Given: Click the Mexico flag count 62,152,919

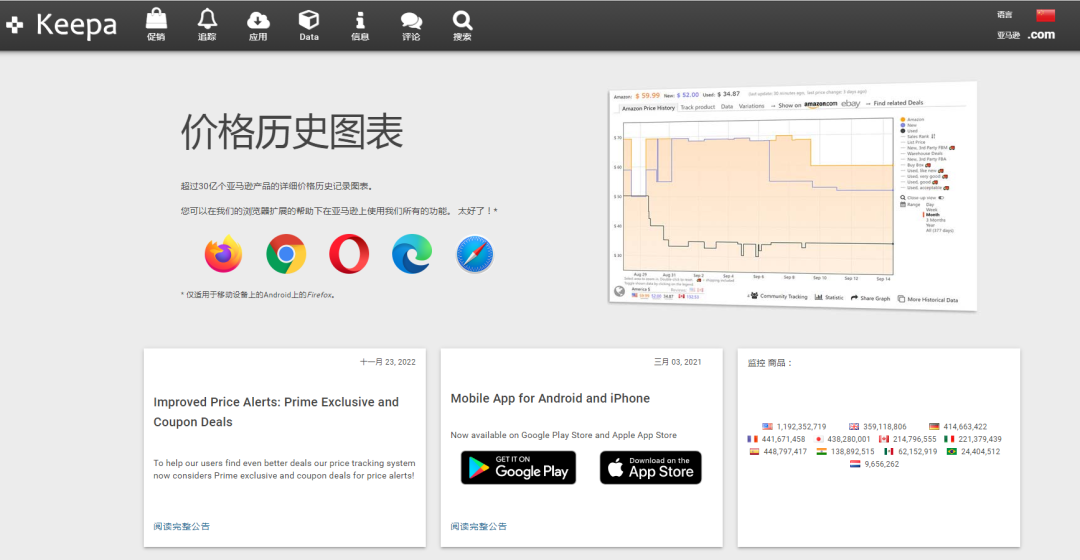Looking at the screenshot, I should pyautogui.click(x=911, y=452).
